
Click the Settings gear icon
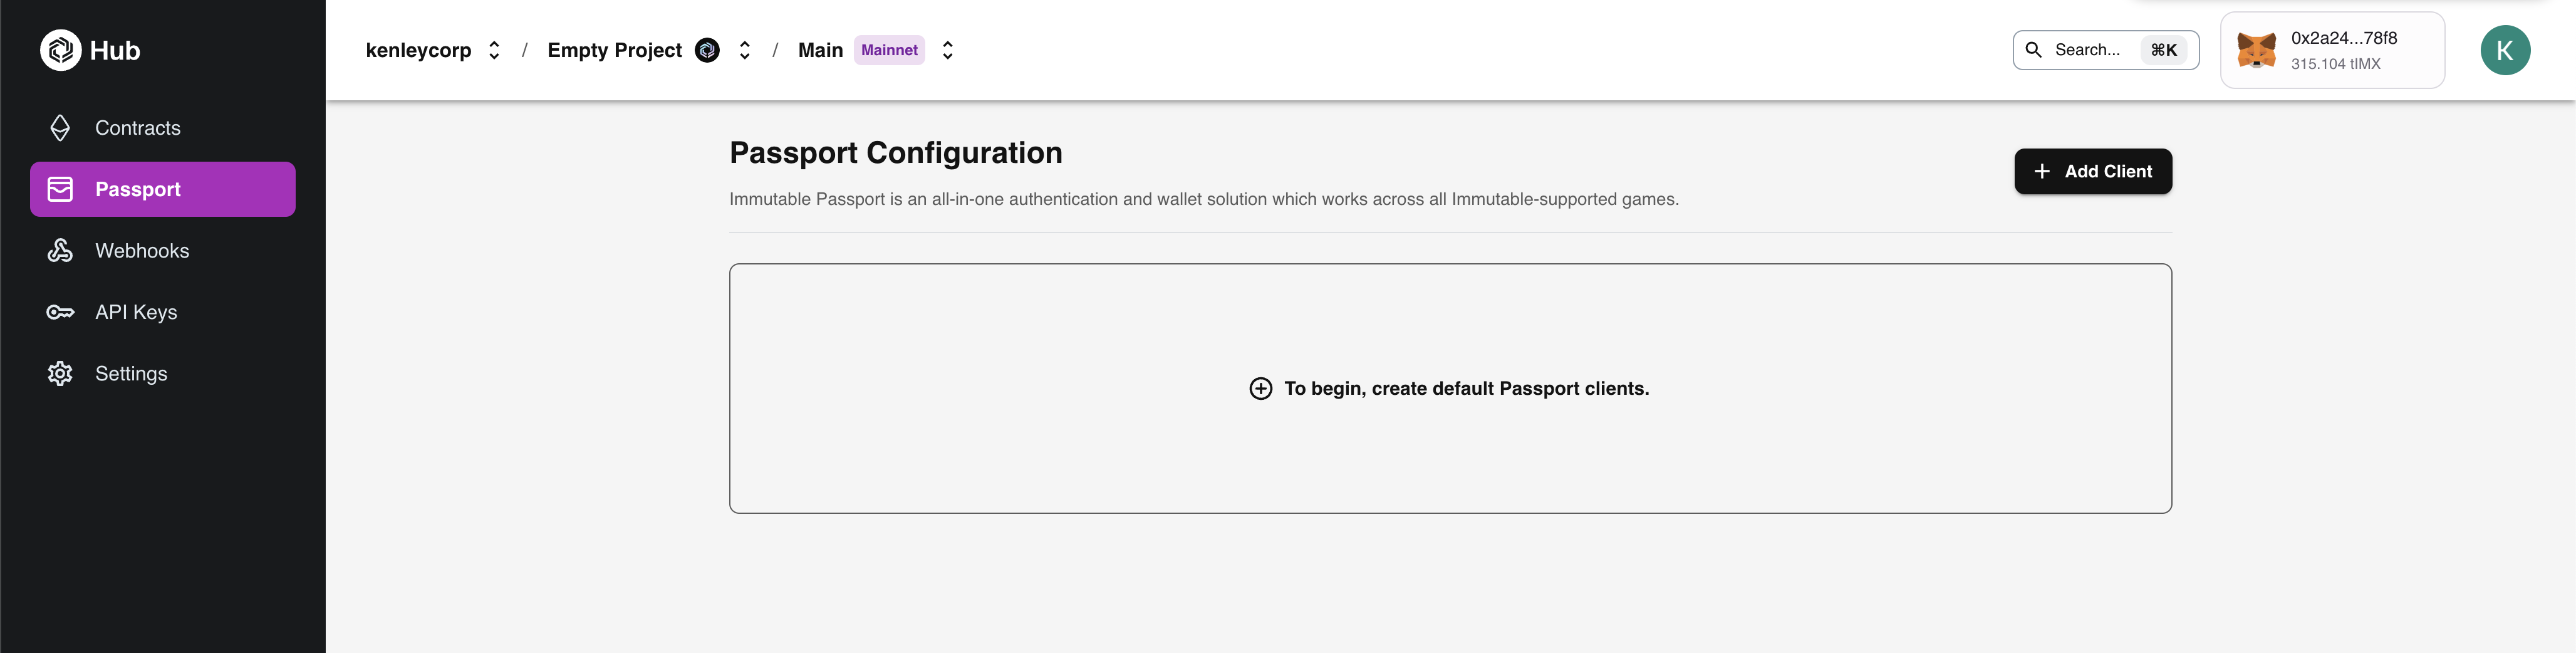pos(60,374)
